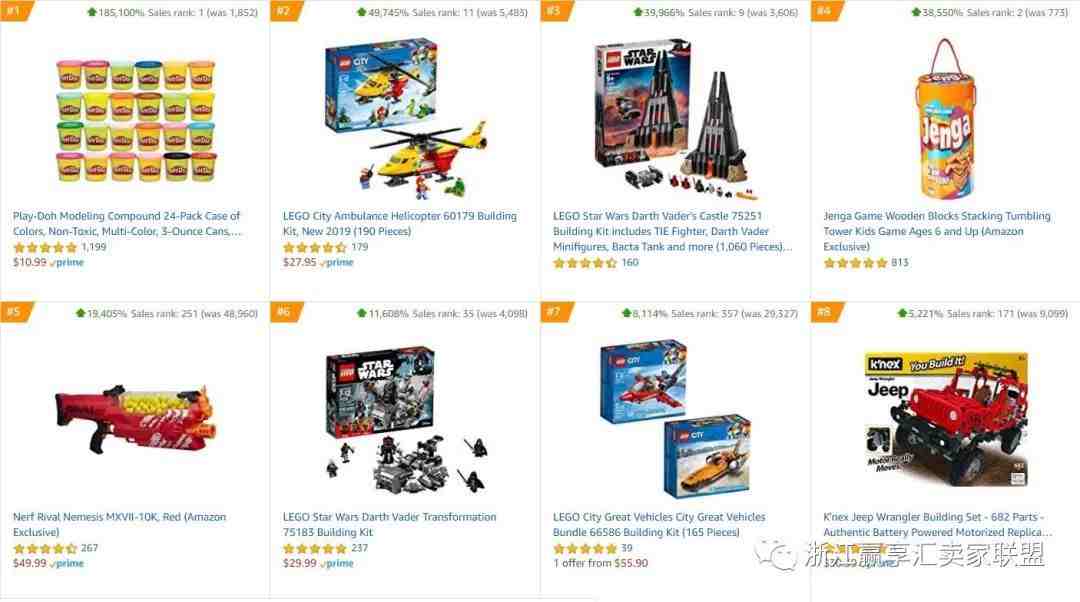Open the K'nex Jeep Wrangler box image
This screenshot has width=1080, height=602.
pos(945,419)
